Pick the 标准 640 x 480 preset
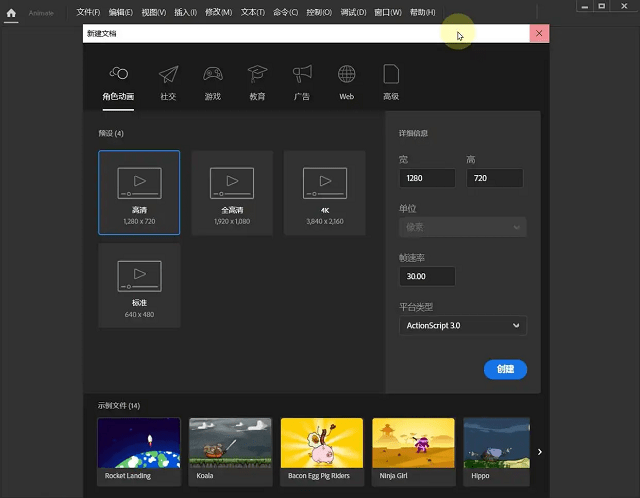640x498 pixels. pyautogui.click(x=139, y=285)
